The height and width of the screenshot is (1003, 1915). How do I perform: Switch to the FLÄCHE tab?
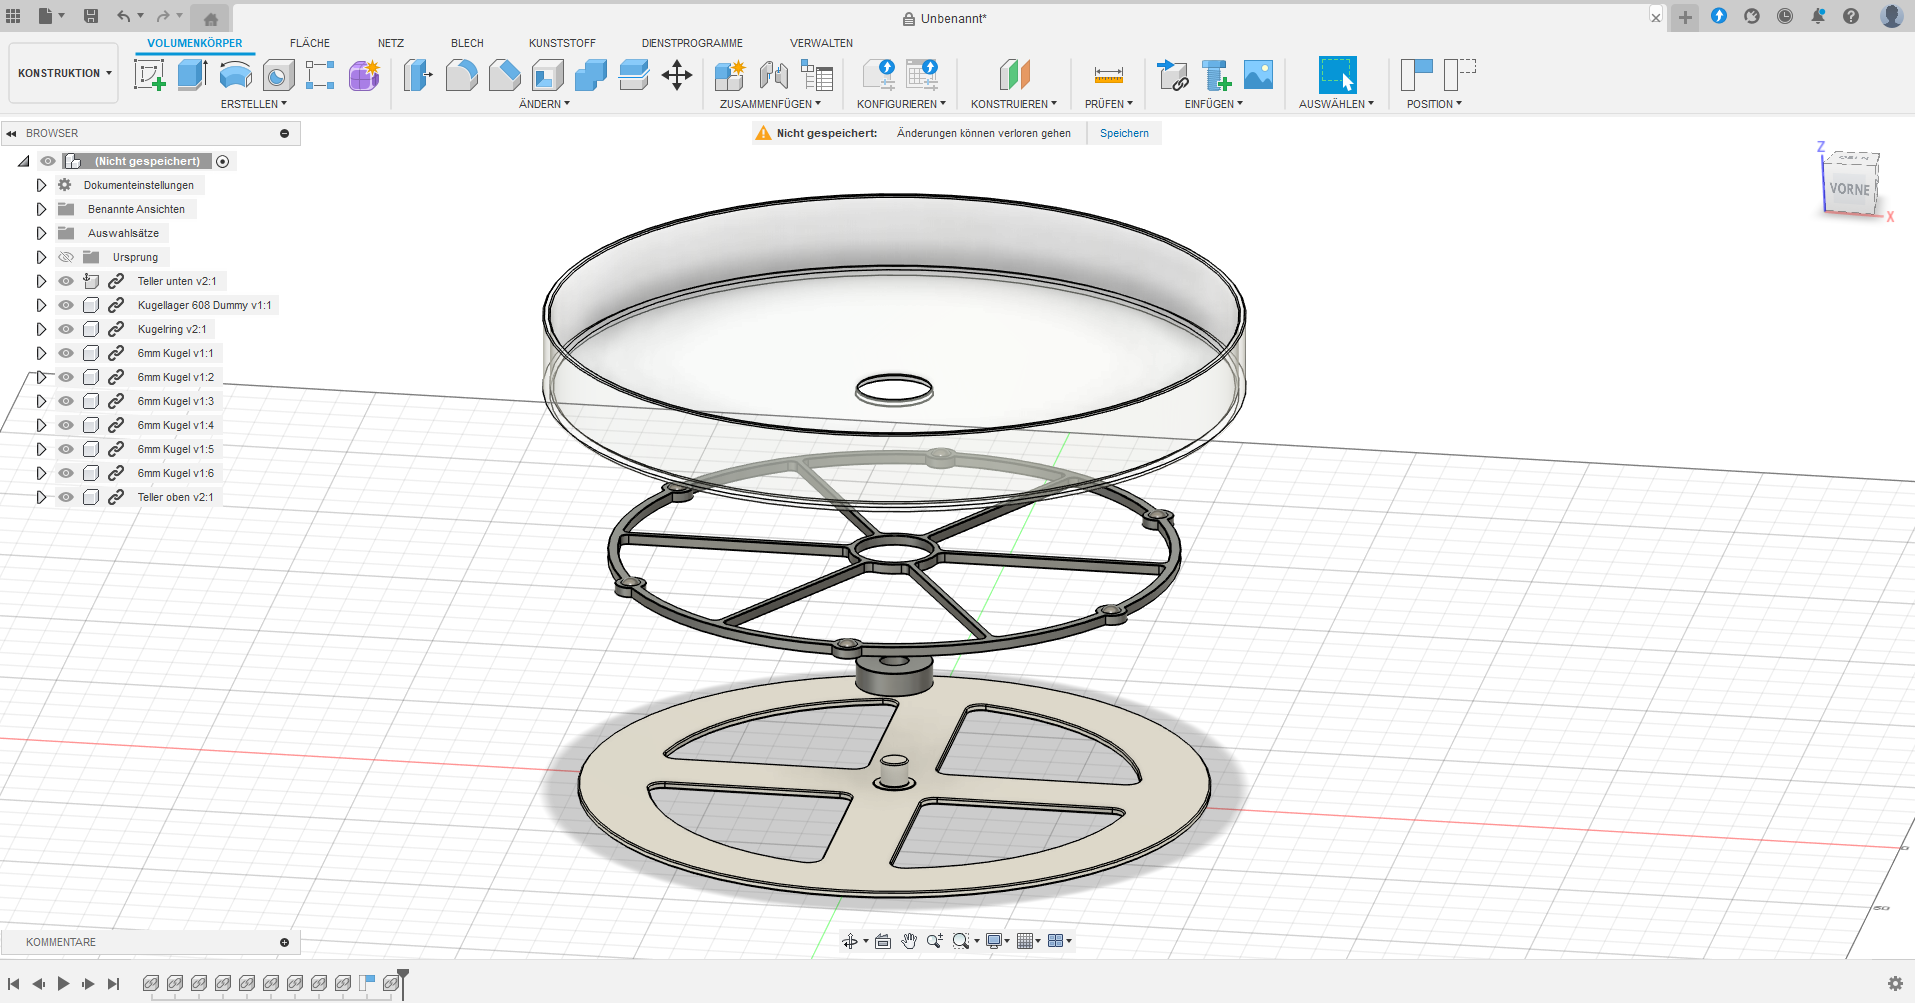coord(310,43)
